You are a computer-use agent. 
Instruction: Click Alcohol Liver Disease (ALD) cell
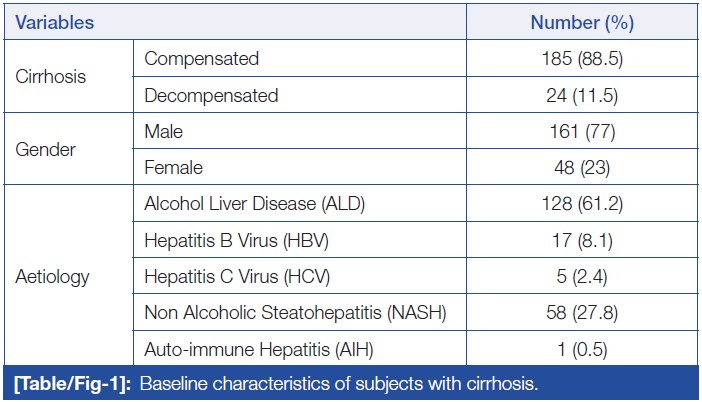click(x=255, y=206)
